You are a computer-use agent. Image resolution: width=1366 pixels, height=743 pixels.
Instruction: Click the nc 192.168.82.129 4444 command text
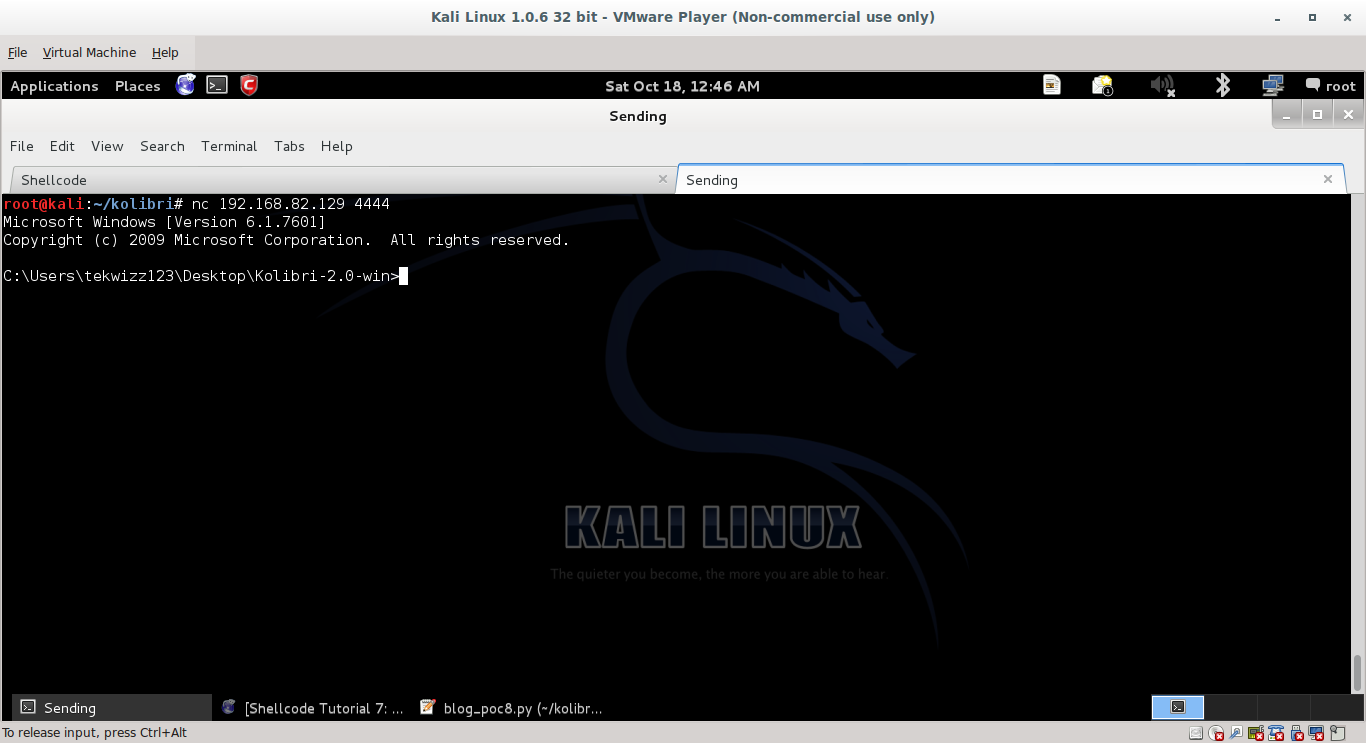tap(291, 204)
